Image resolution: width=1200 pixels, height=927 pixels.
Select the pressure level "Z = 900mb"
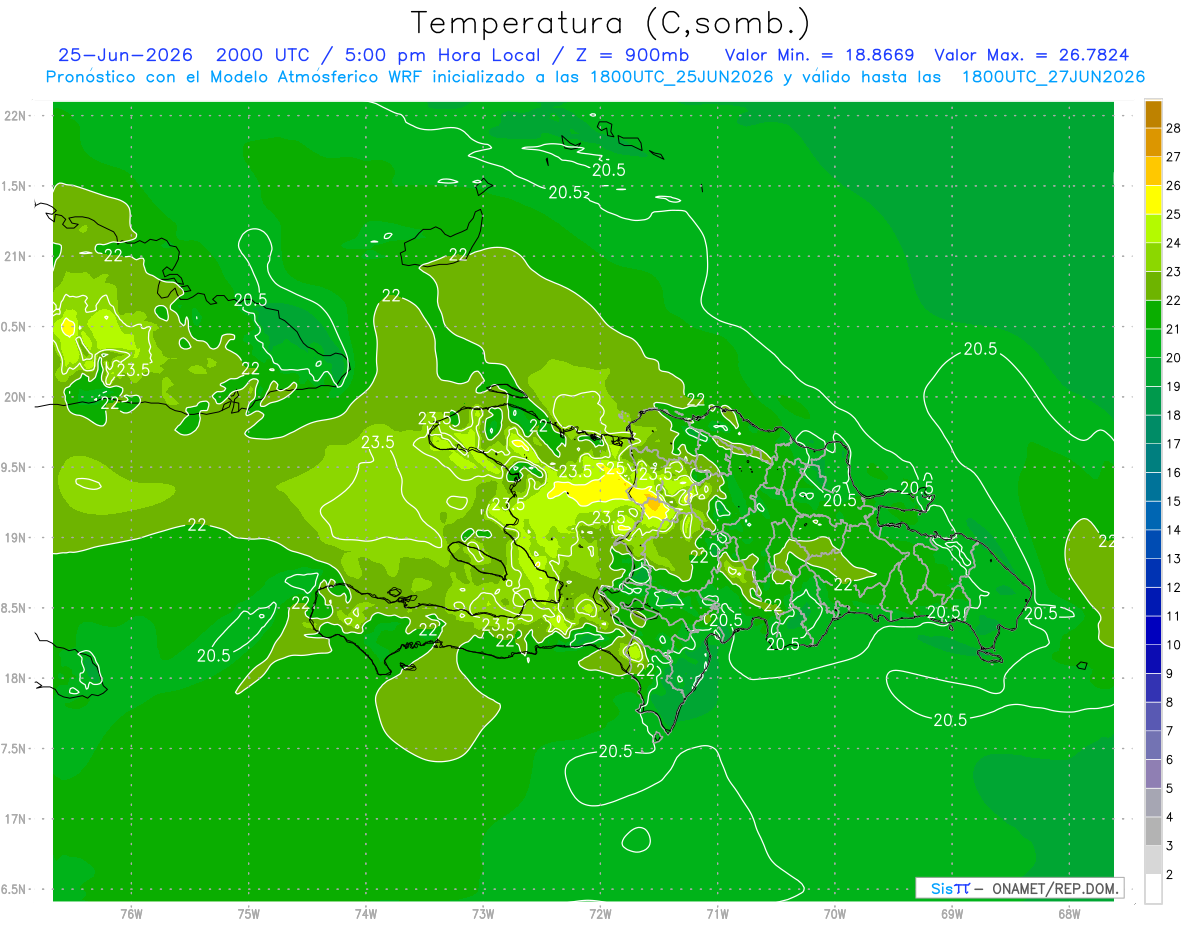(626, 55)
